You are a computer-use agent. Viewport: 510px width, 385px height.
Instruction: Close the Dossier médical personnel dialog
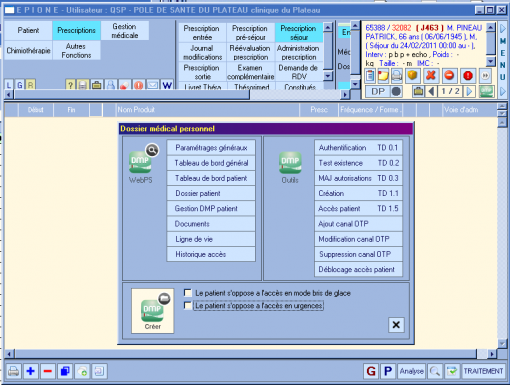pos(396,325)
